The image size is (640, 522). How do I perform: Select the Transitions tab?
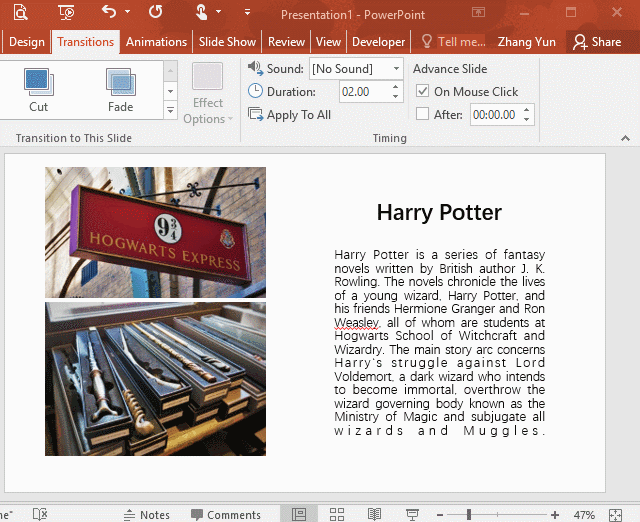point(86,42)
